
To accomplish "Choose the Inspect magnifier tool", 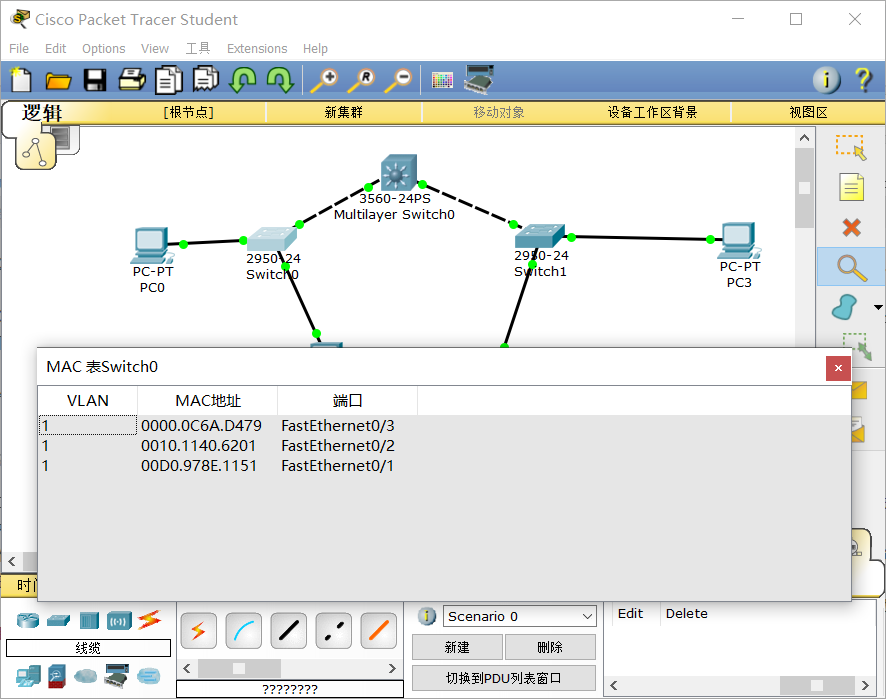I will click(x=851, y=267).
